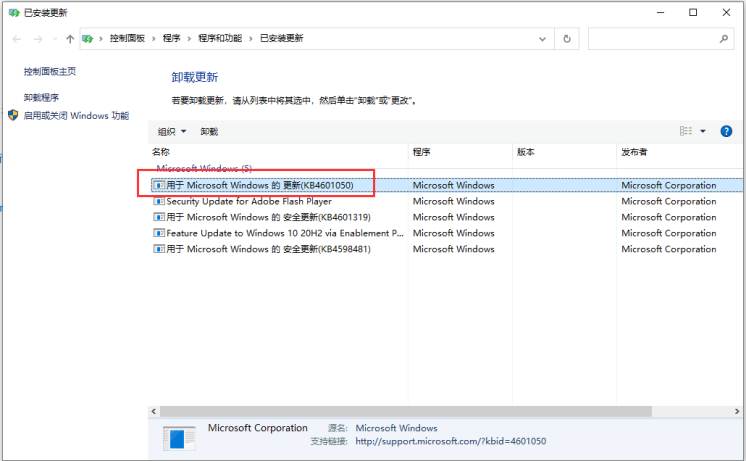746x461 pixels.
Task: Click icon of Feature Update 20H2
Action: [x=159, y=233]
